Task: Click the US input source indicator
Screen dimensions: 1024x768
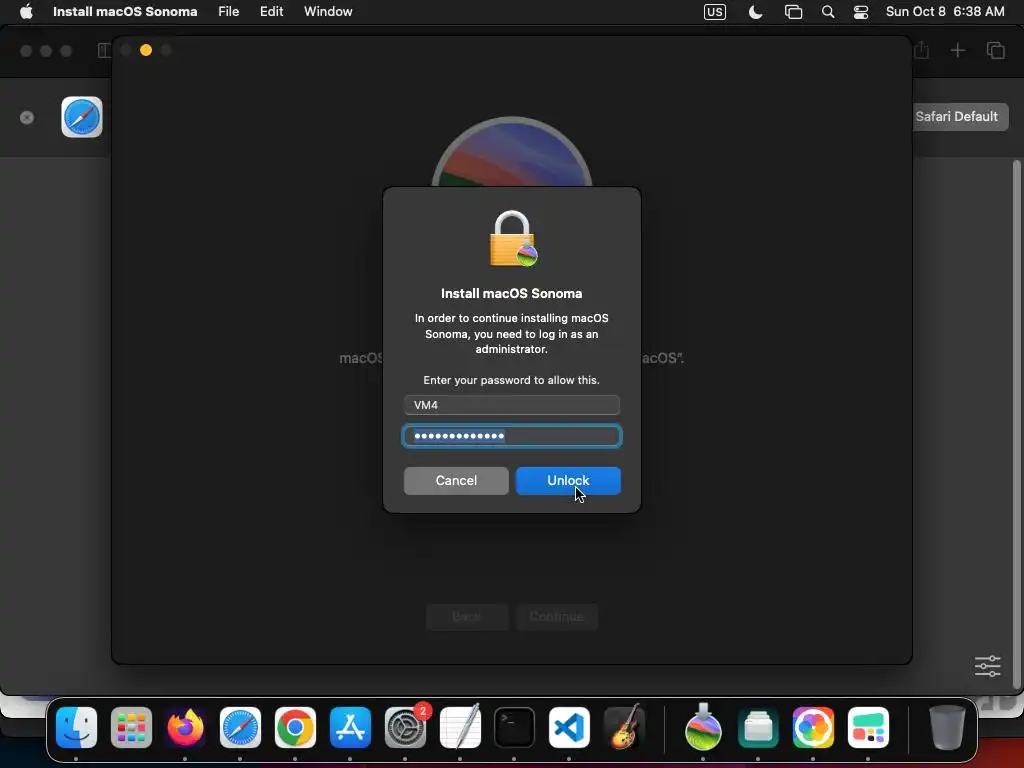Action: point(714,12)
